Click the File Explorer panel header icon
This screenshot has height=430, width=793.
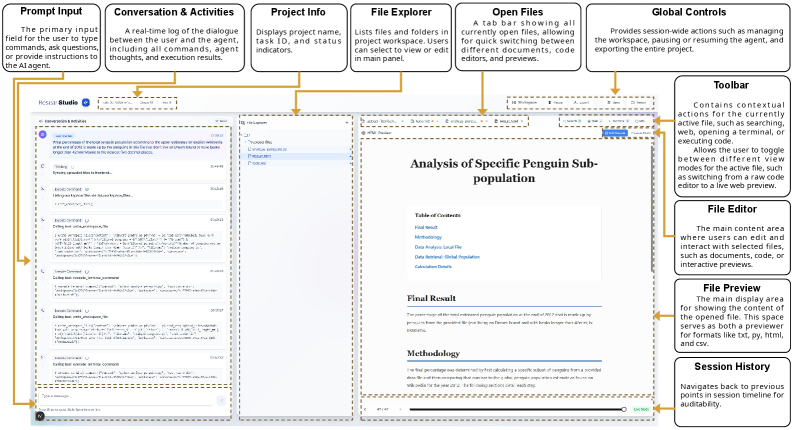(x=243, y=123)
